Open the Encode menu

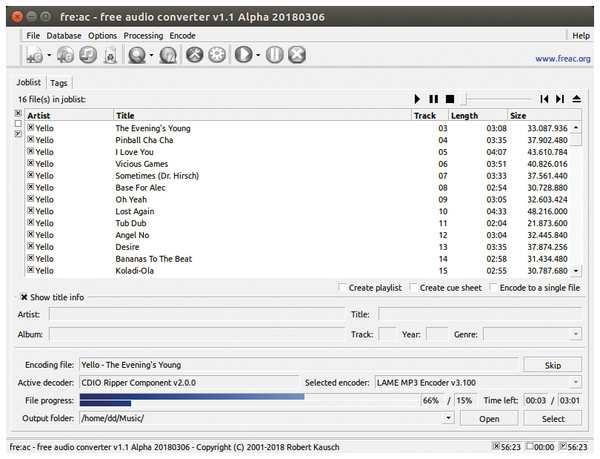(x=183, y=36)
